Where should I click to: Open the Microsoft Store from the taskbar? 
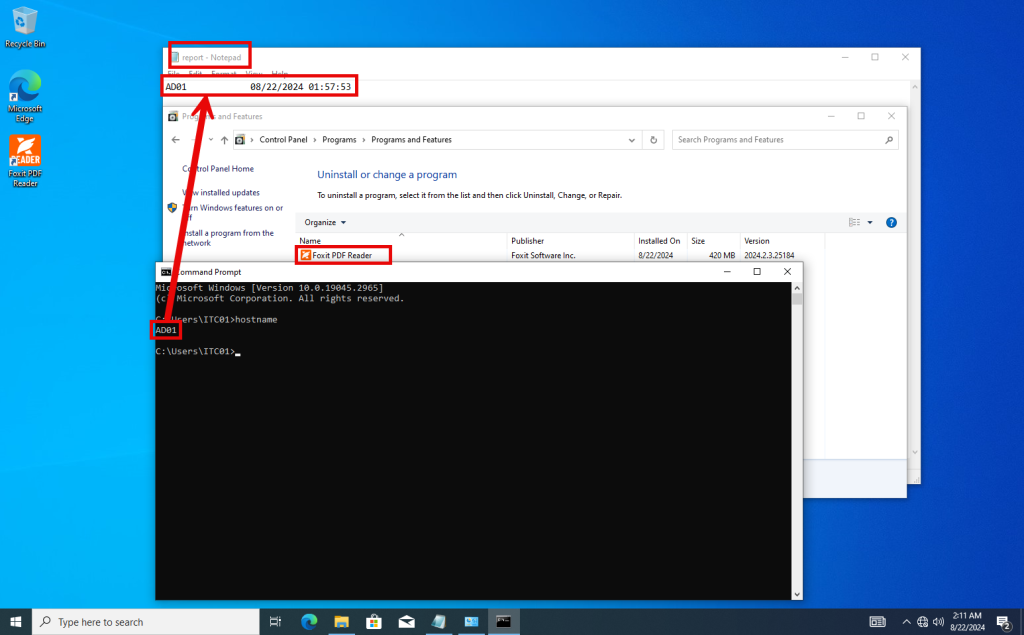[x=373, y=621]
